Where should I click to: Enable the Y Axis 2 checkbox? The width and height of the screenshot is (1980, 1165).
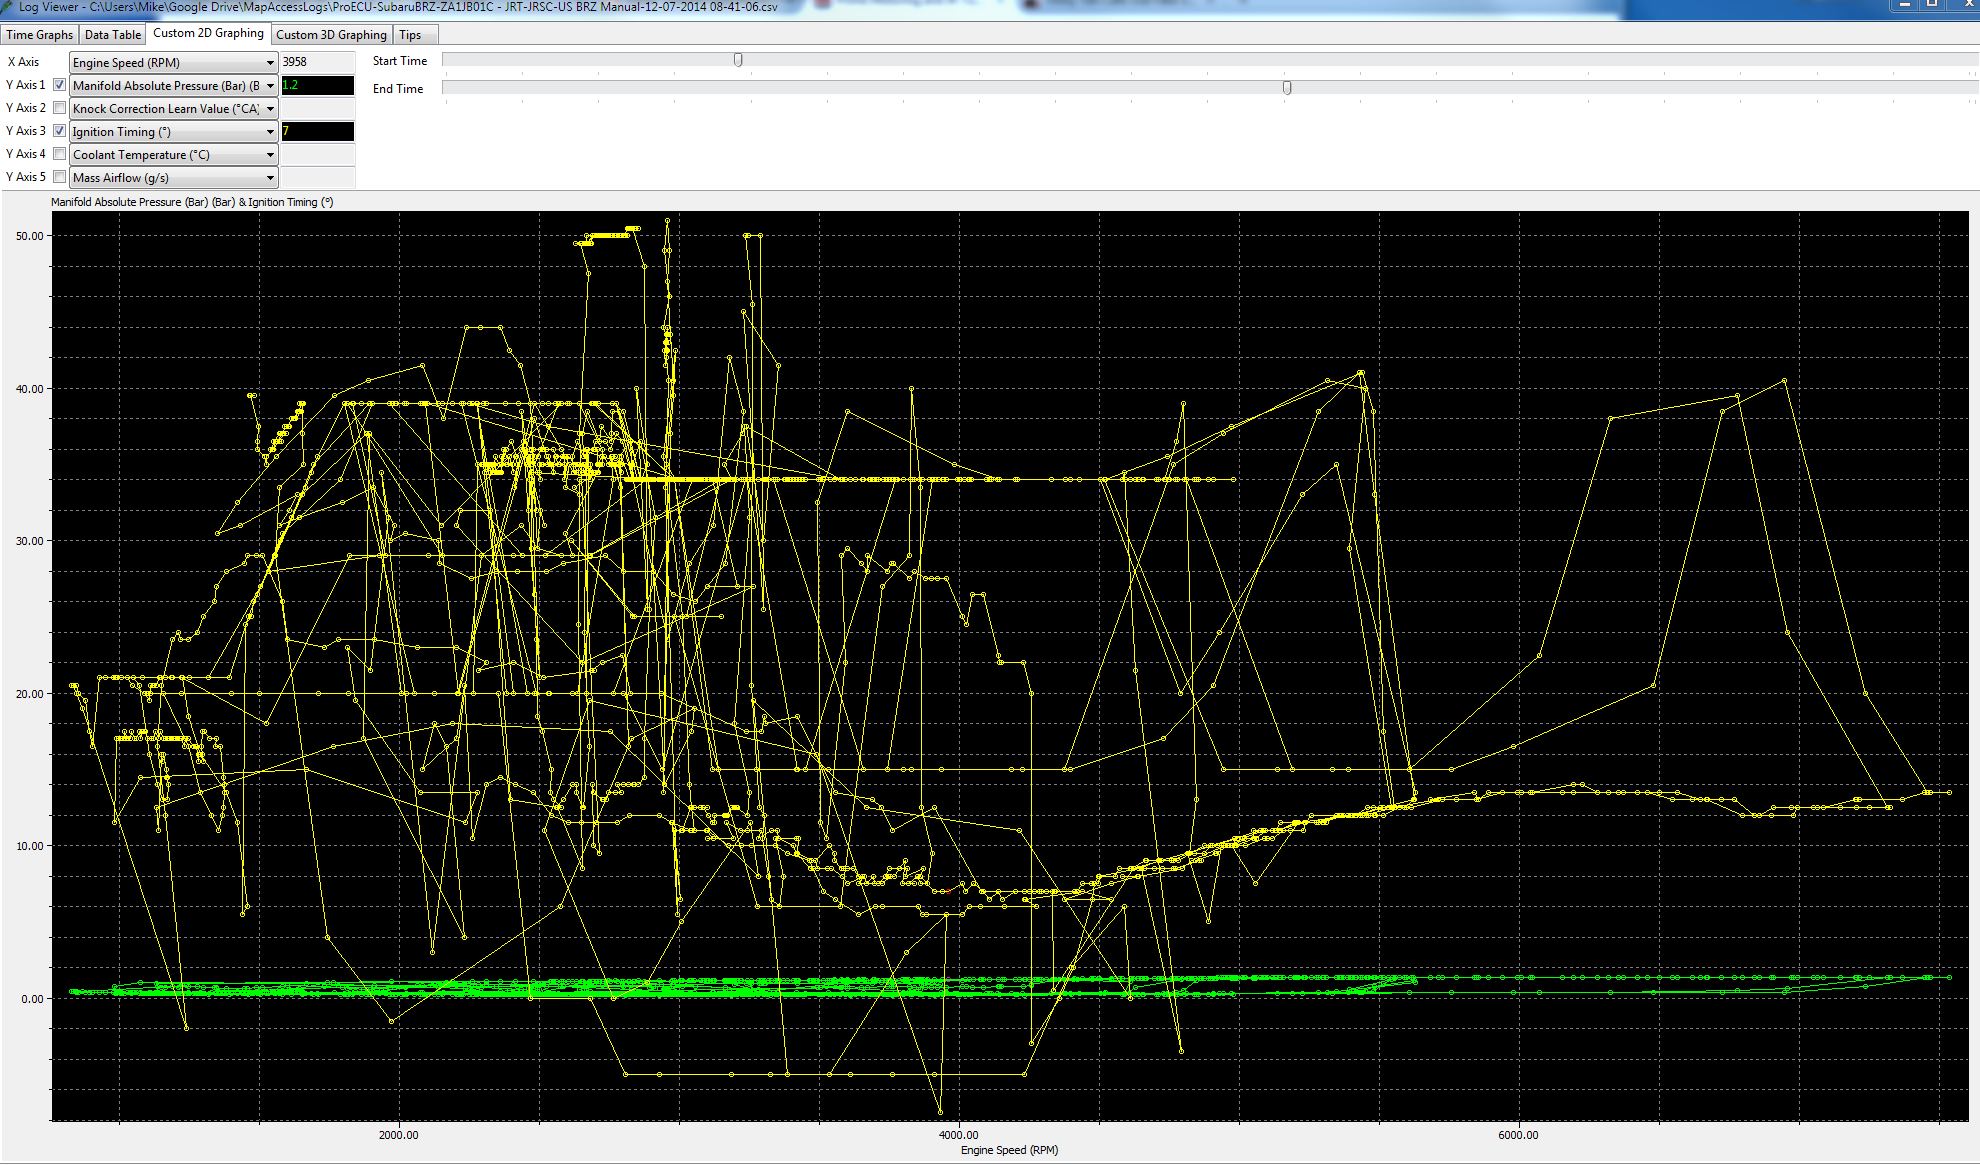pyautogui.click(x=60, y=108)
